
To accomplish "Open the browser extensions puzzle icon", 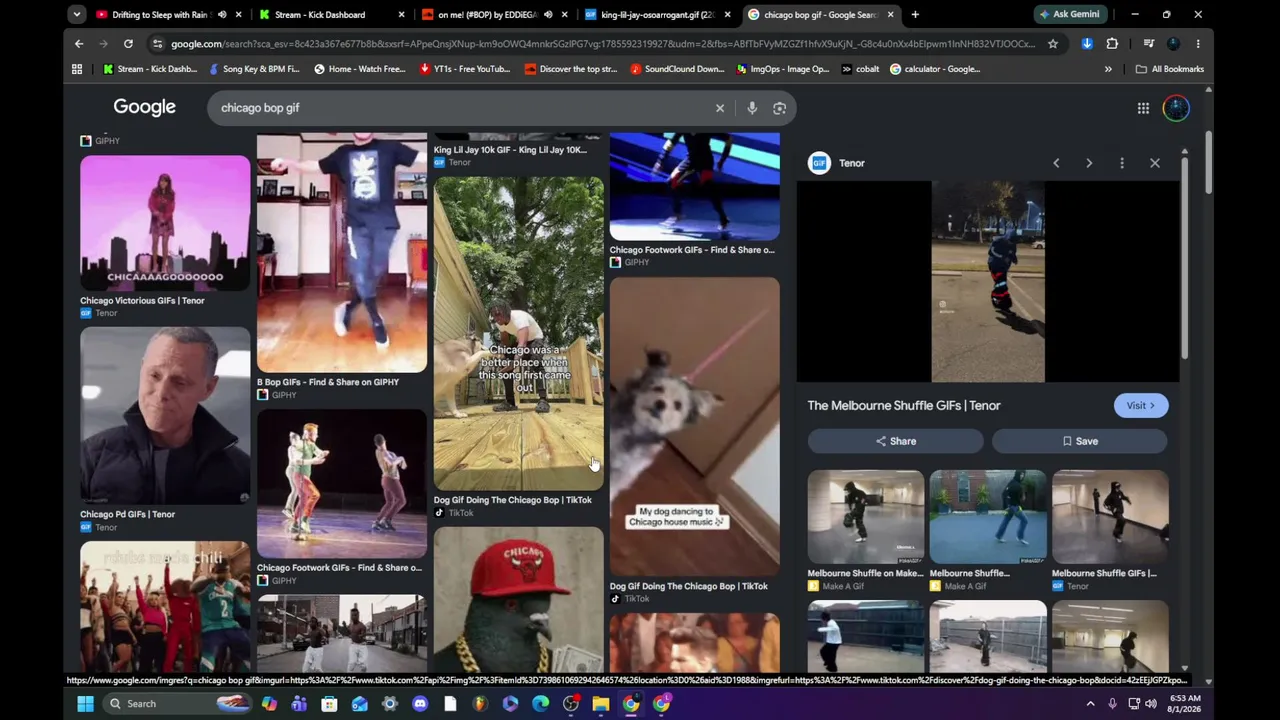I will tap(1112, 44).
